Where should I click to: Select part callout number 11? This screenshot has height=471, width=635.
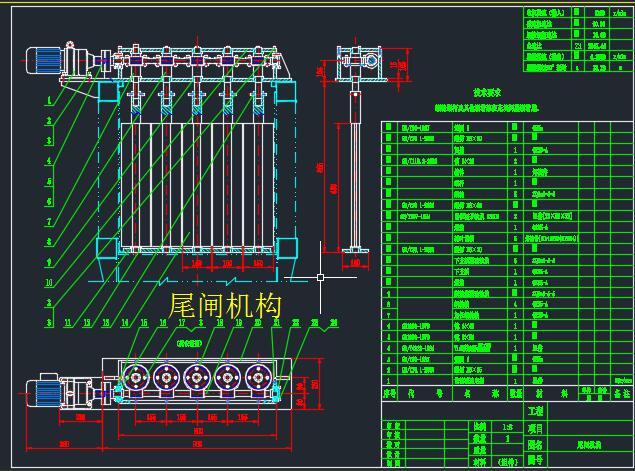[68, 323]
